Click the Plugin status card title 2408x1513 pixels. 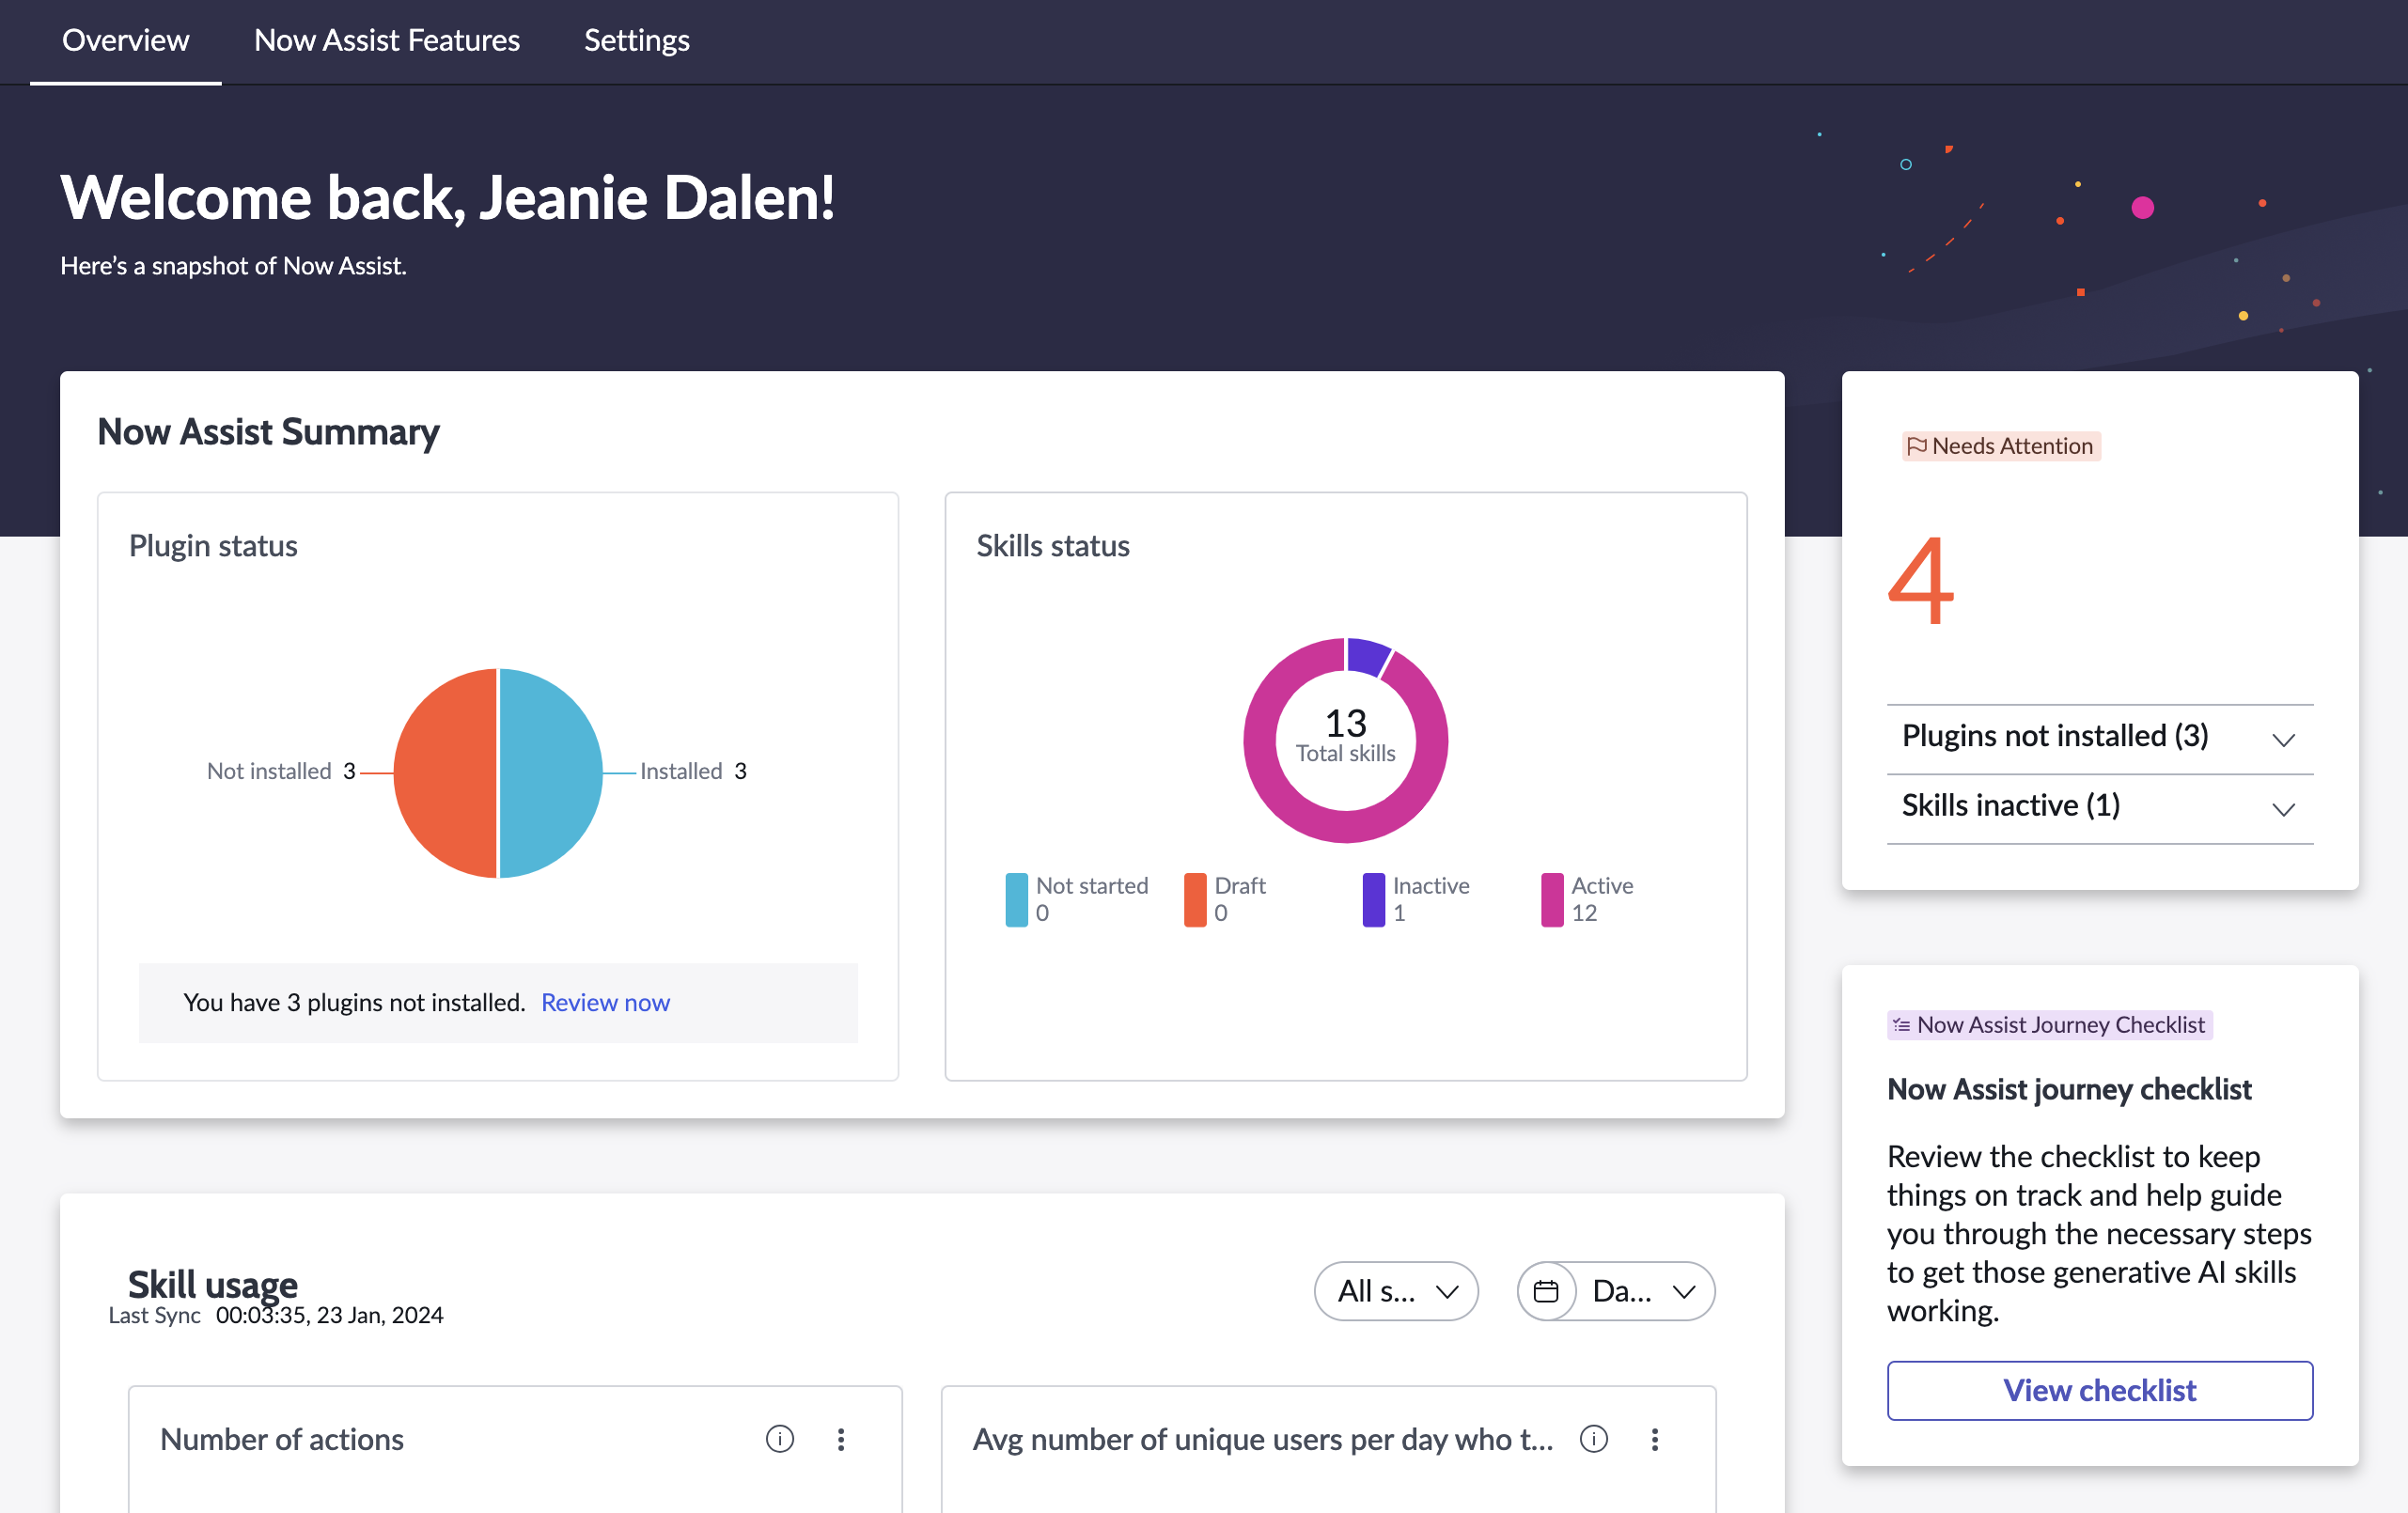coord(213,546)
